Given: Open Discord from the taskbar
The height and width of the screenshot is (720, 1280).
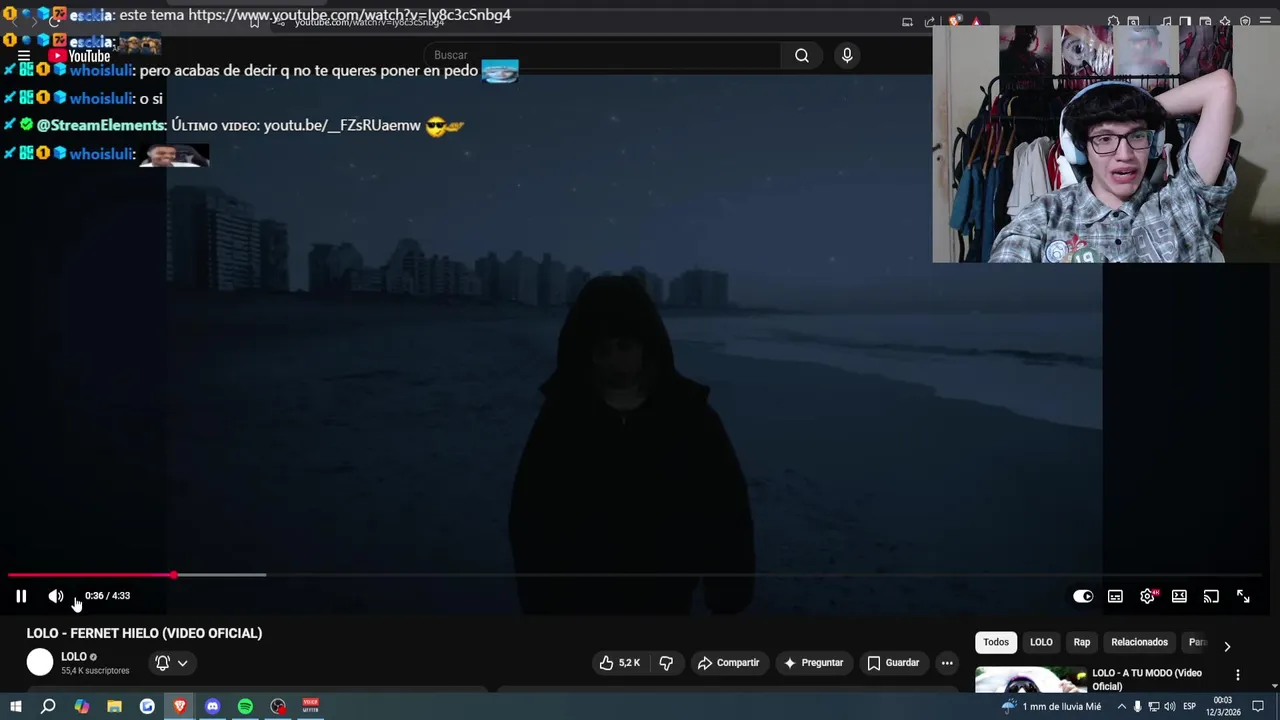Looking at the screenshot, I should 212,706.
